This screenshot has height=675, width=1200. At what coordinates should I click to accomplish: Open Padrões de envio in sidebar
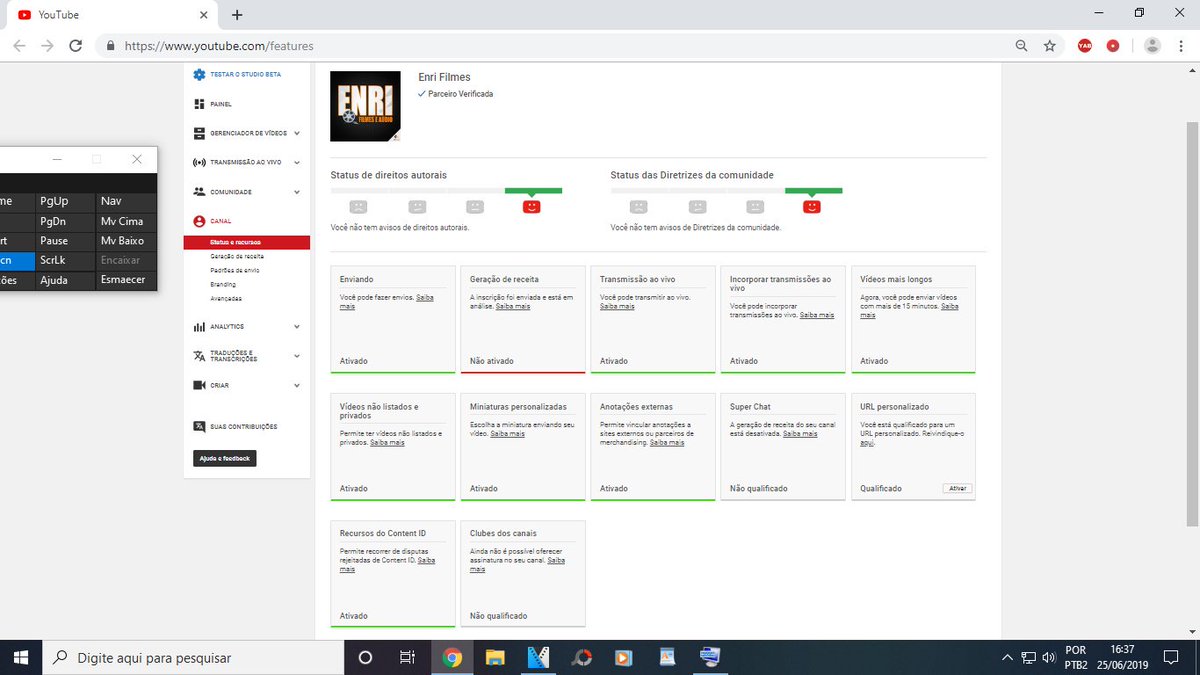tap(235, 270)
